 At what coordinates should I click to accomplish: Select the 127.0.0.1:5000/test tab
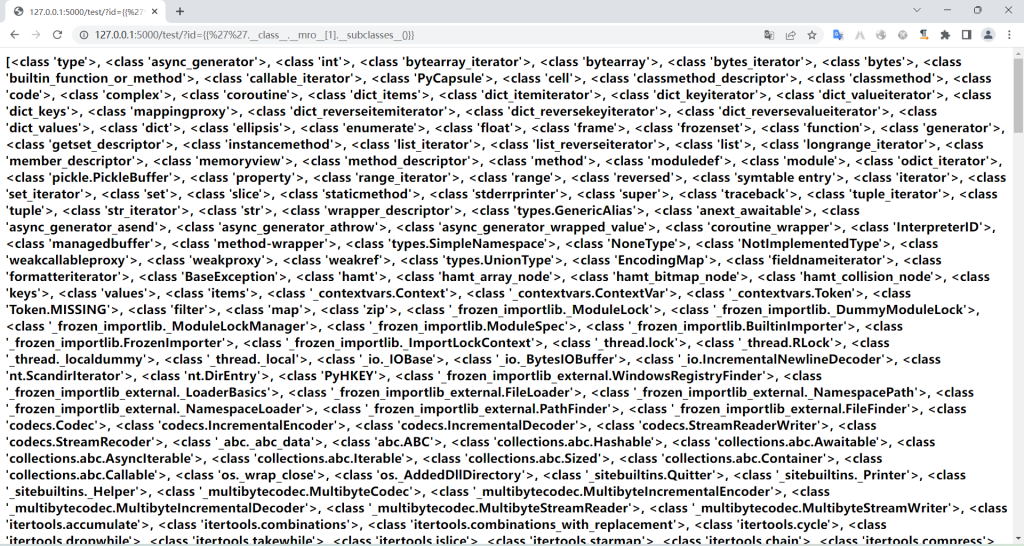tap(80, 11)
